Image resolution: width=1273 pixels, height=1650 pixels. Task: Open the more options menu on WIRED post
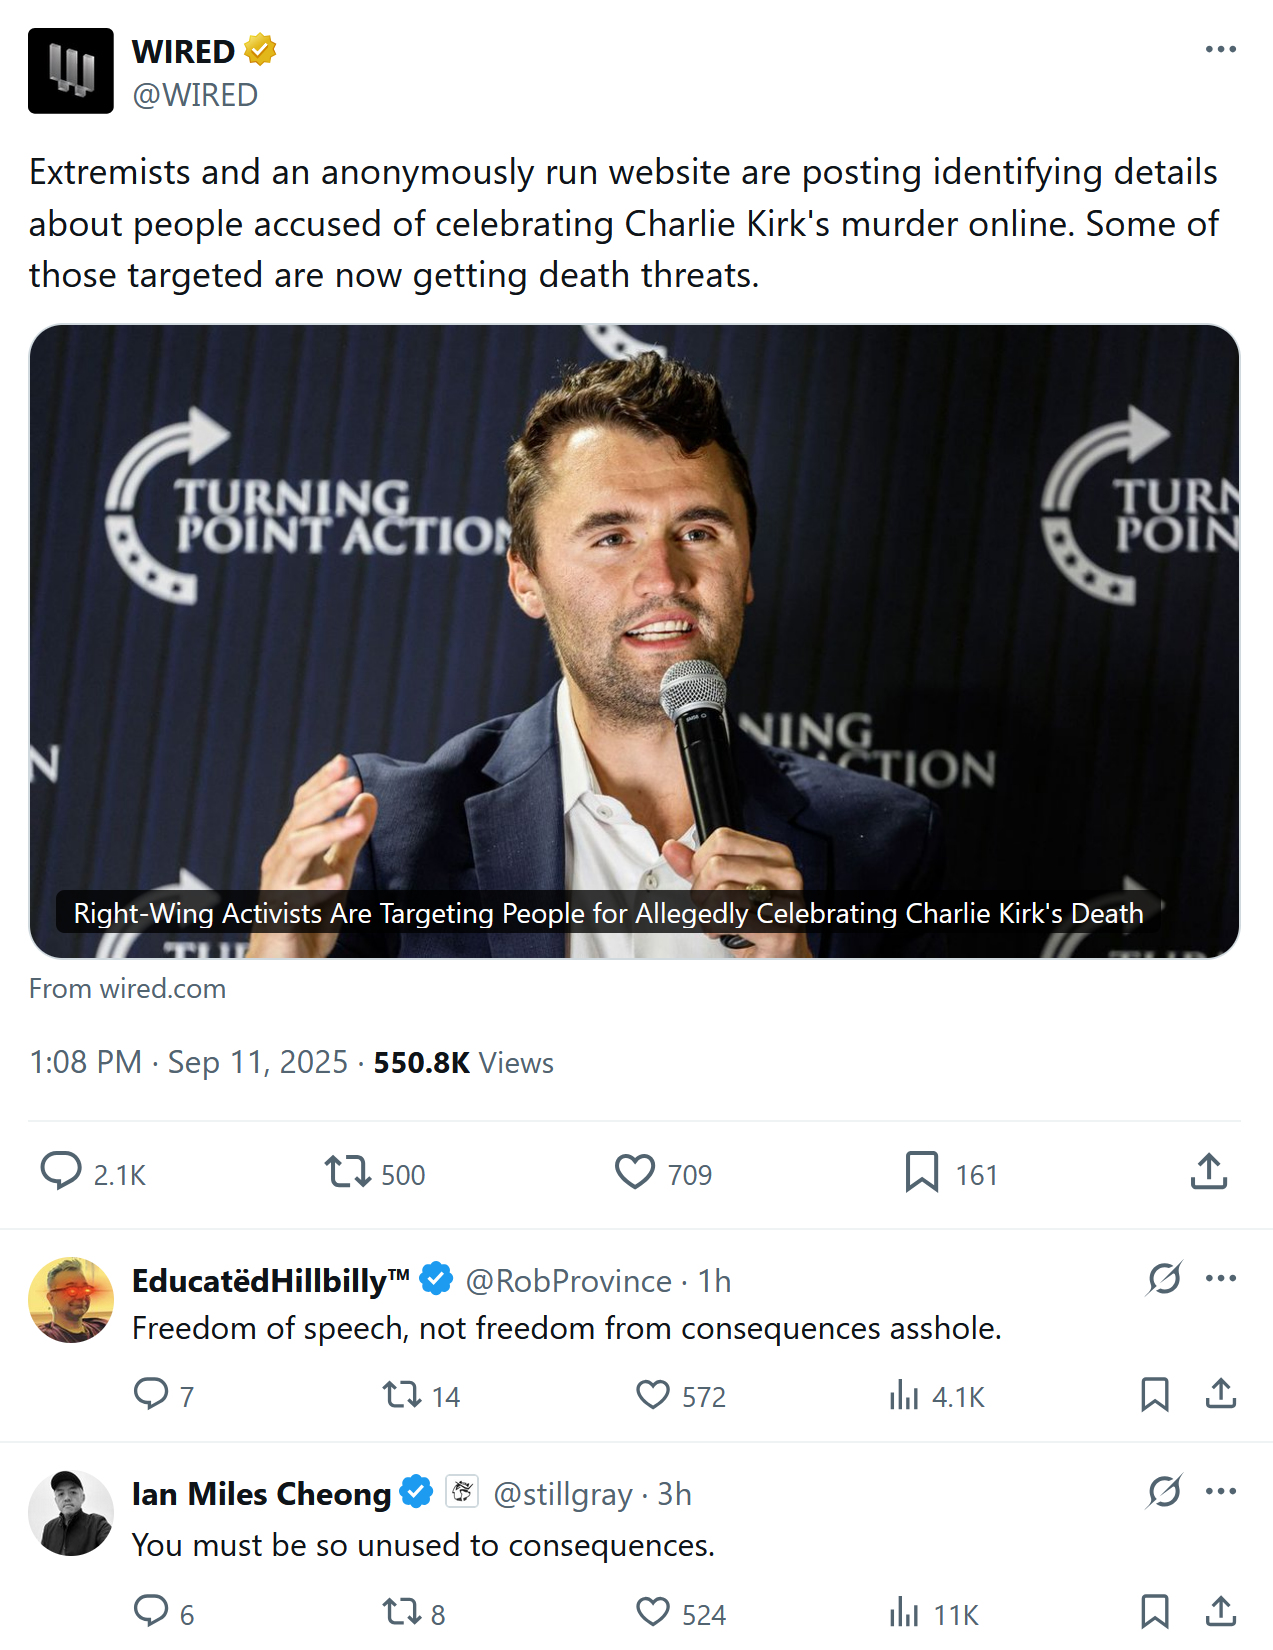1220,49
